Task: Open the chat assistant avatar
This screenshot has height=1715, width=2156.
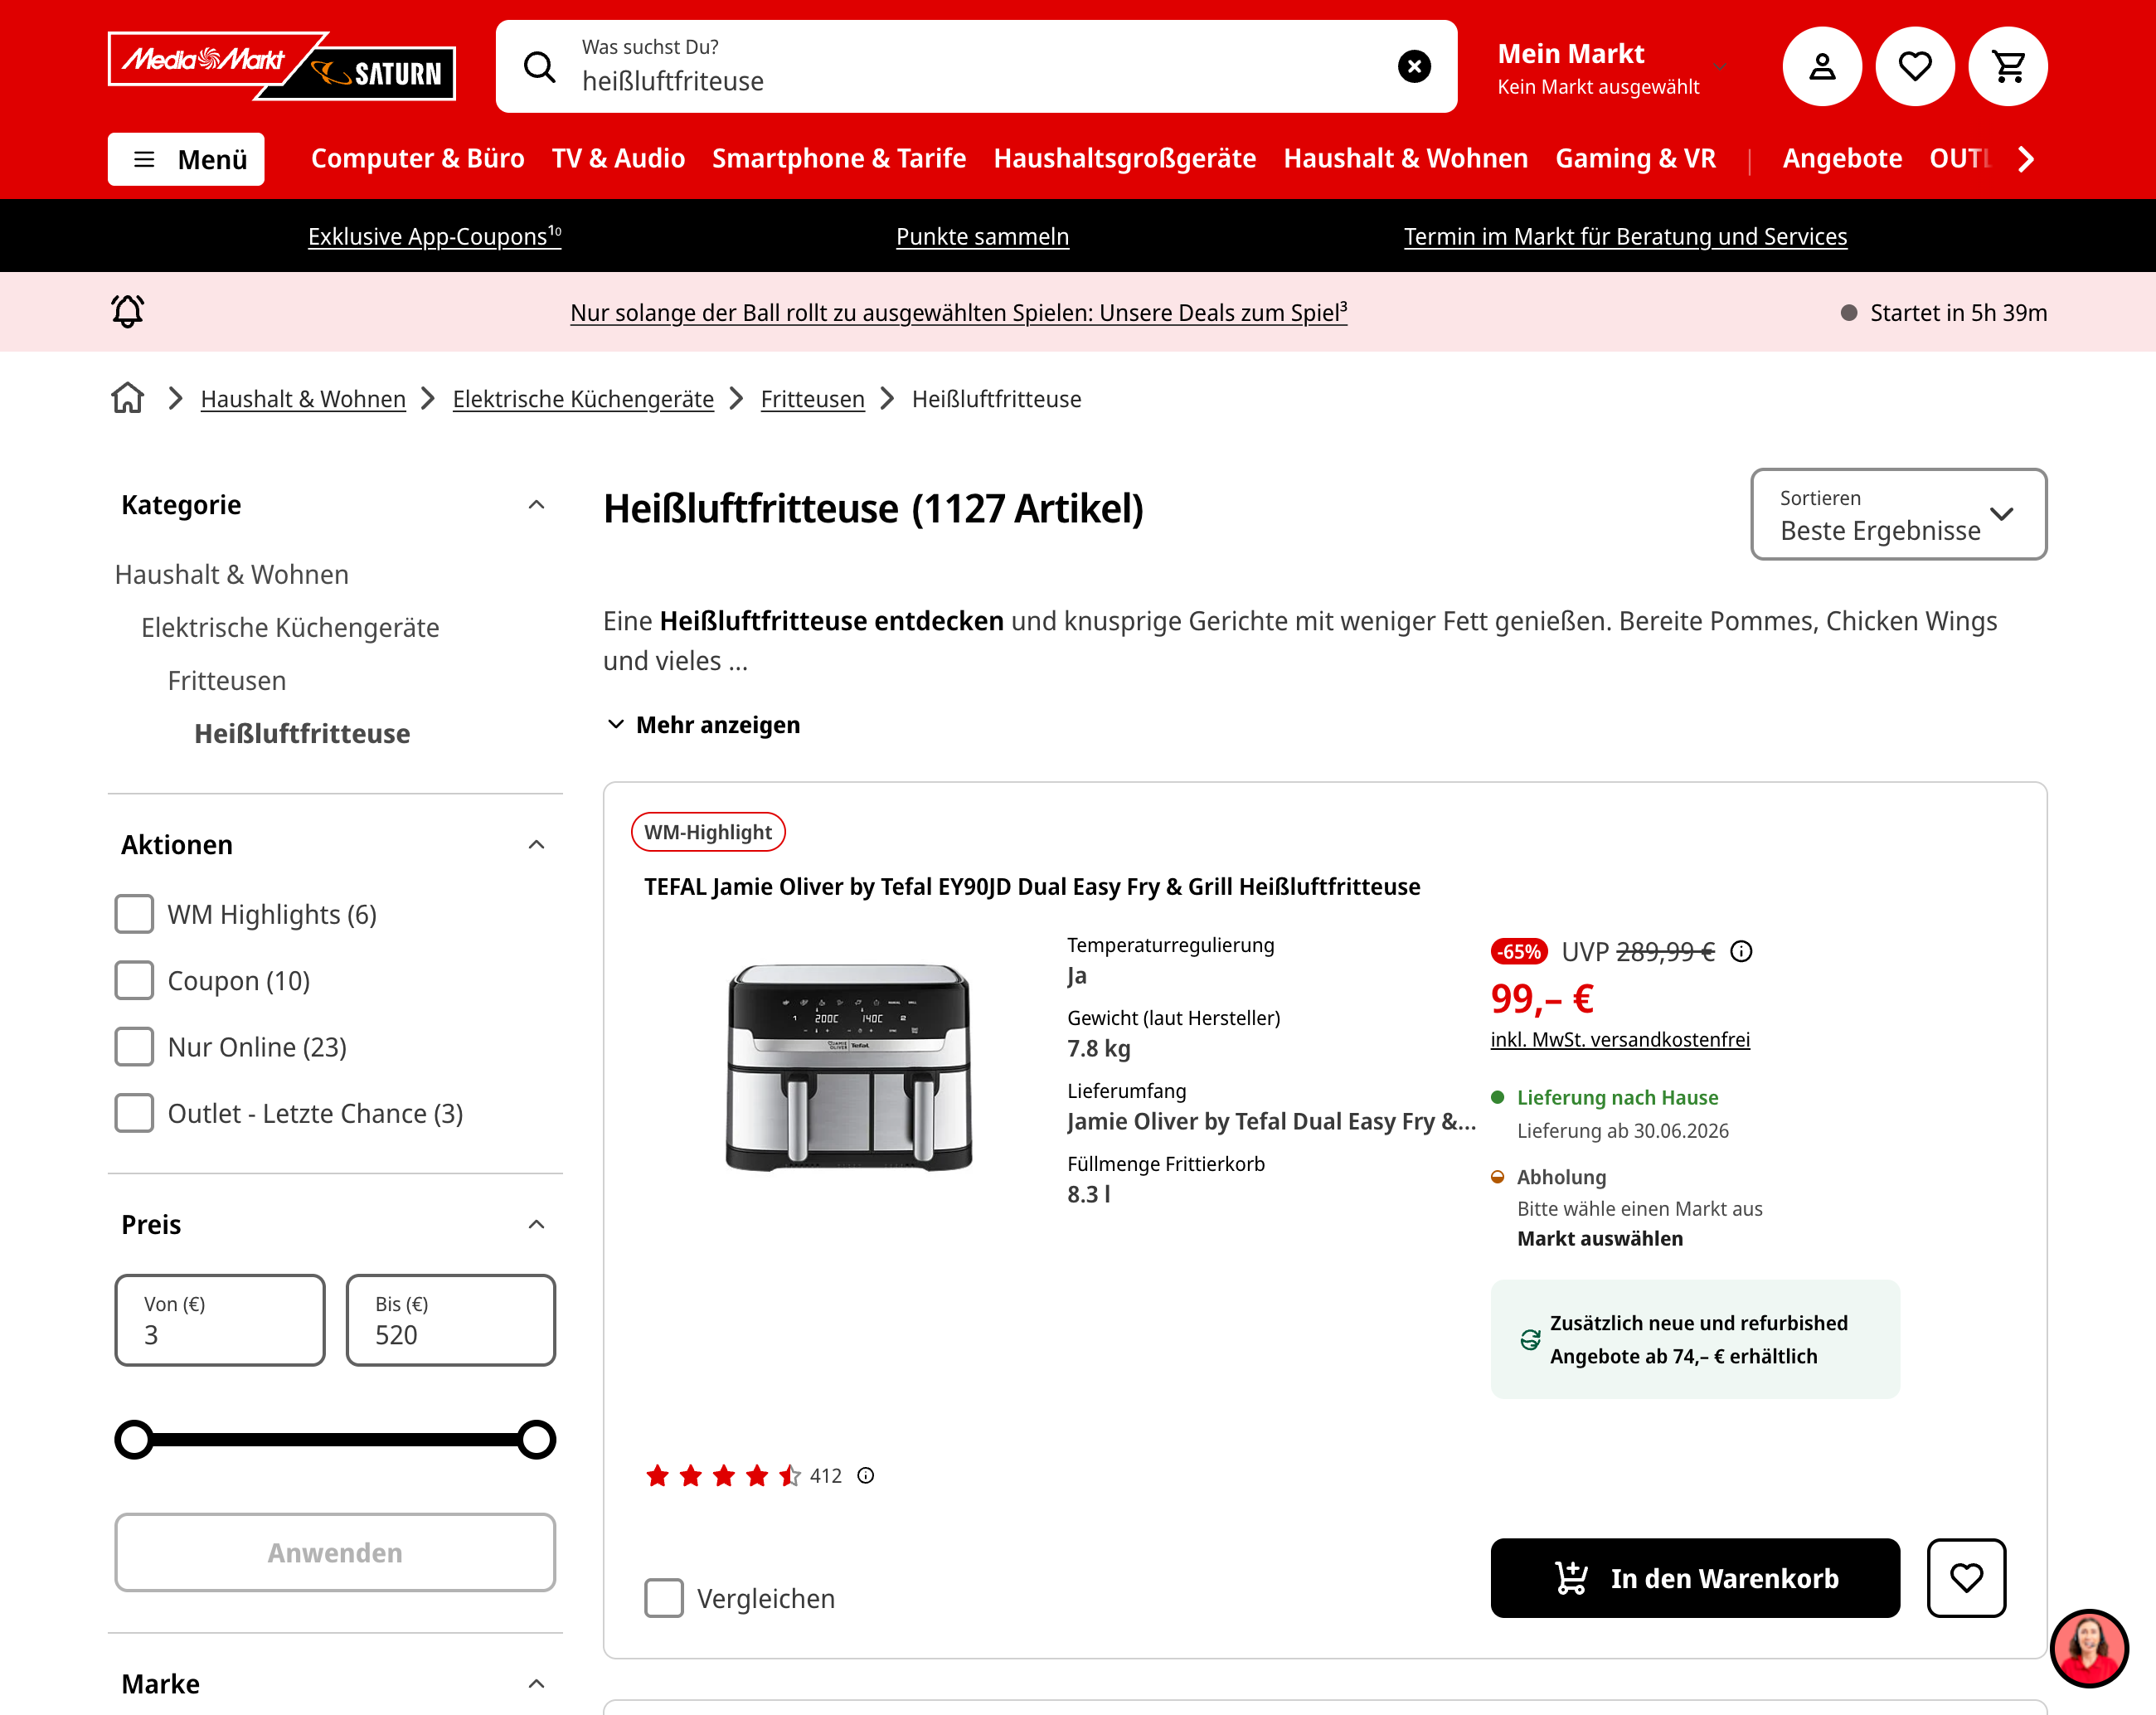Action: pos(2089,1647)
